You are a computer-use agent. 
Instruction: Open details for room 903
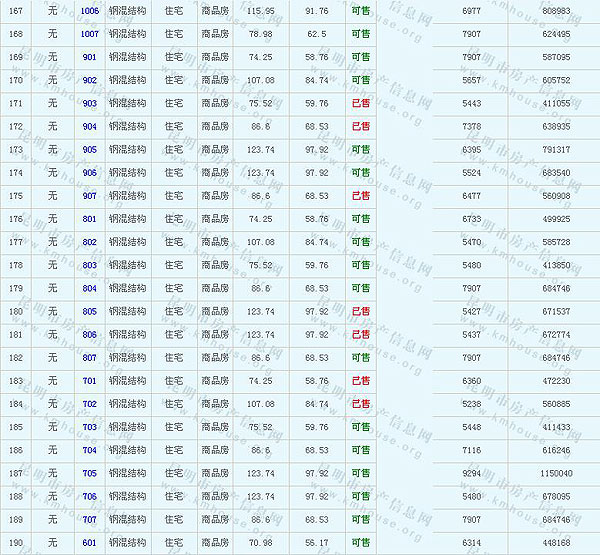click(89, 103)
